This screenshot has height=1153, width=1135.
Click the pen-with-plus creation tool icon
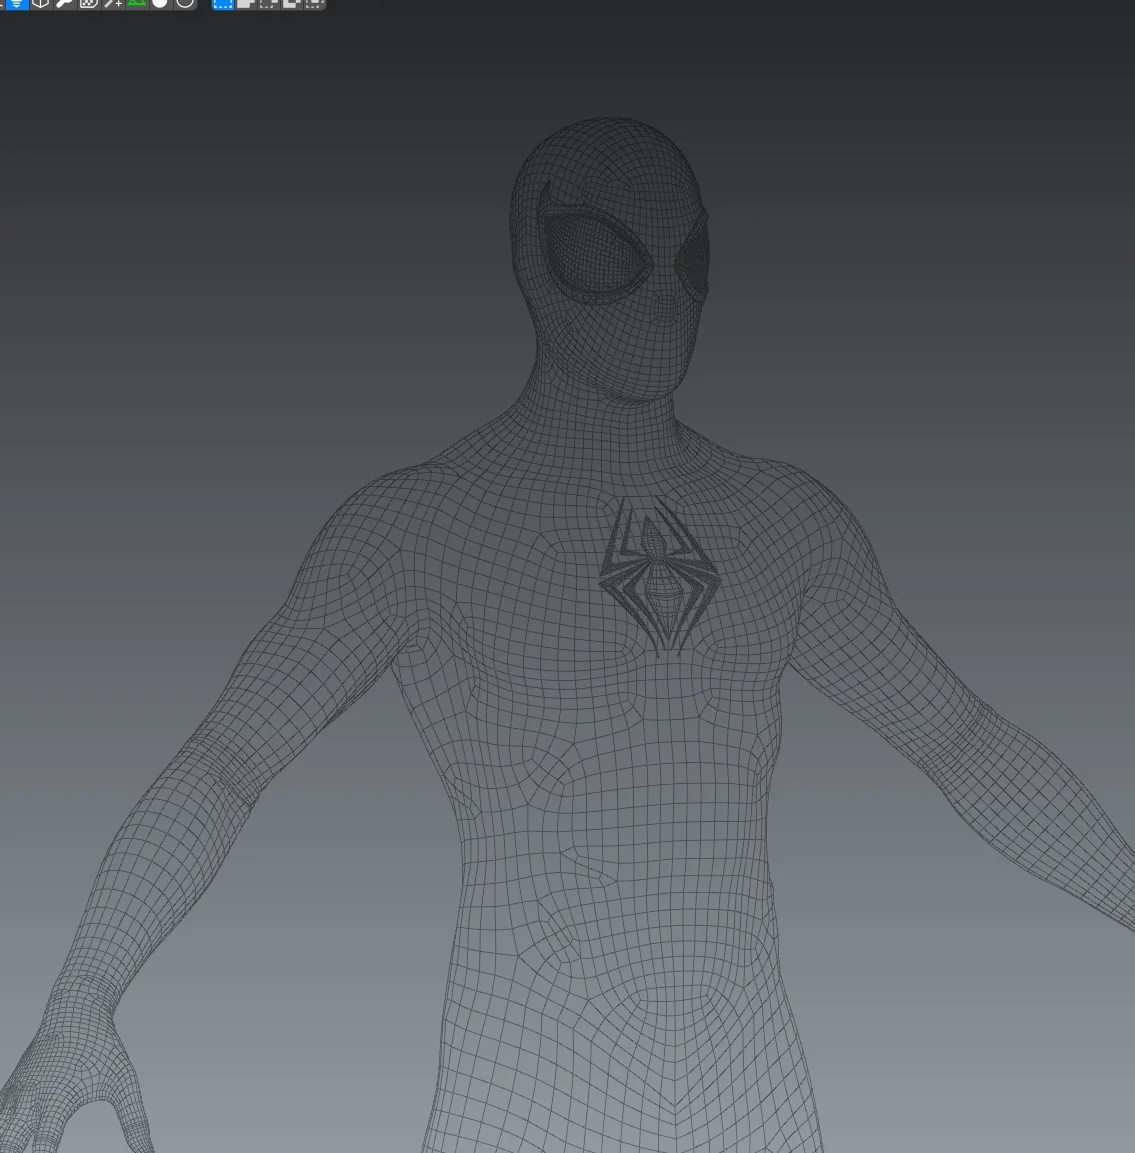click(x=112, y=4)
